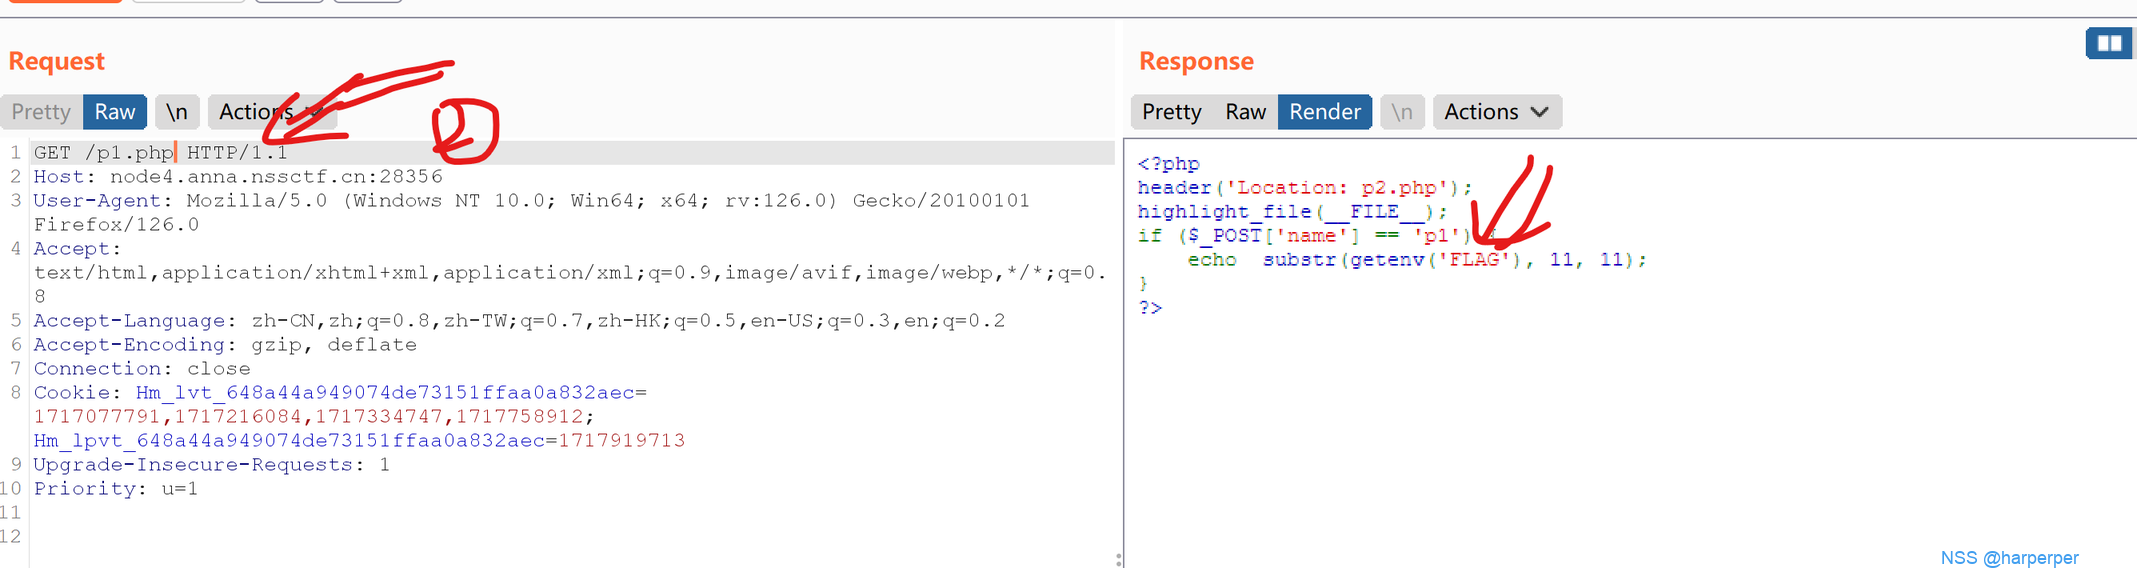Switch Request view to Pretty tab
This screenshot has width=2137, height=568.
click(41, 112)
